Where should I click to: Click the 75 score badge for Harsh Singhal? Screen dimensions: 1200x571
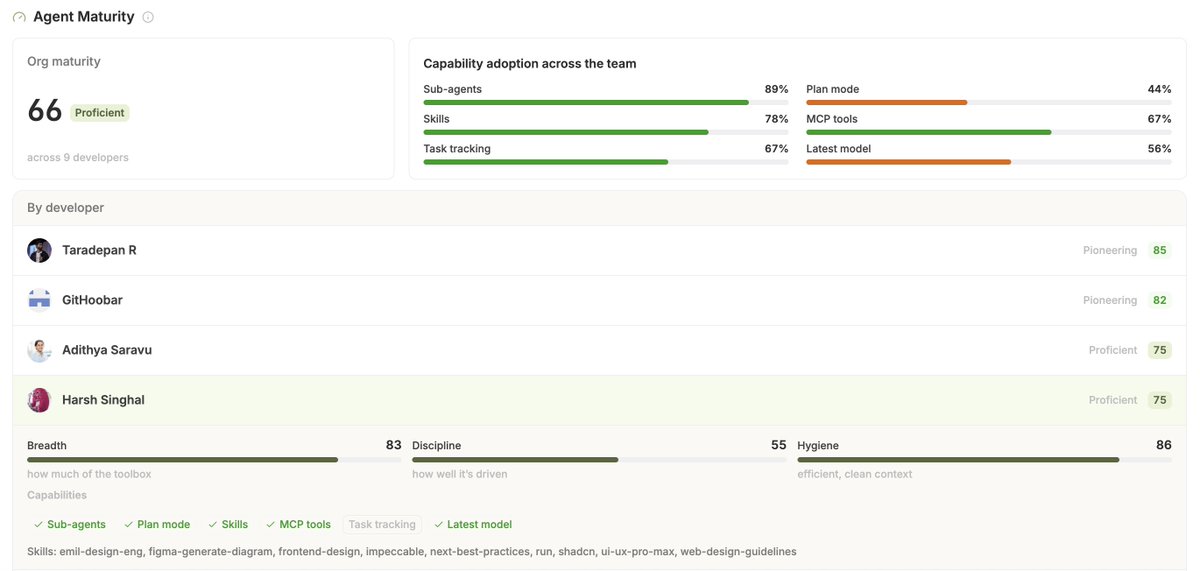pyautogui.click(x=1160, y=400)
